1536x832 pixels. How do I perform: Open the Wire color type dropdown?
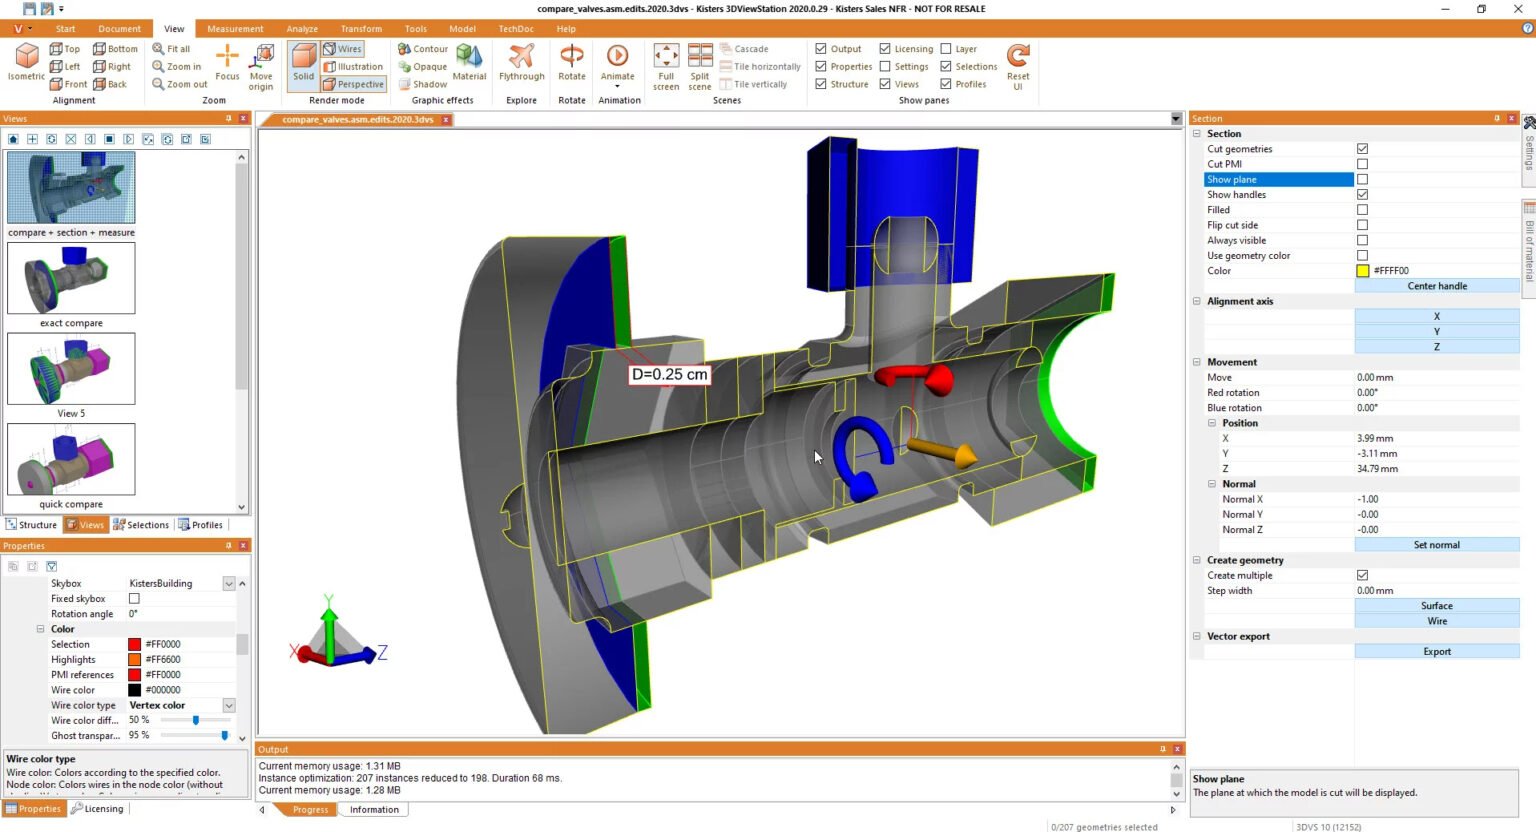click(x=229, y=706)
